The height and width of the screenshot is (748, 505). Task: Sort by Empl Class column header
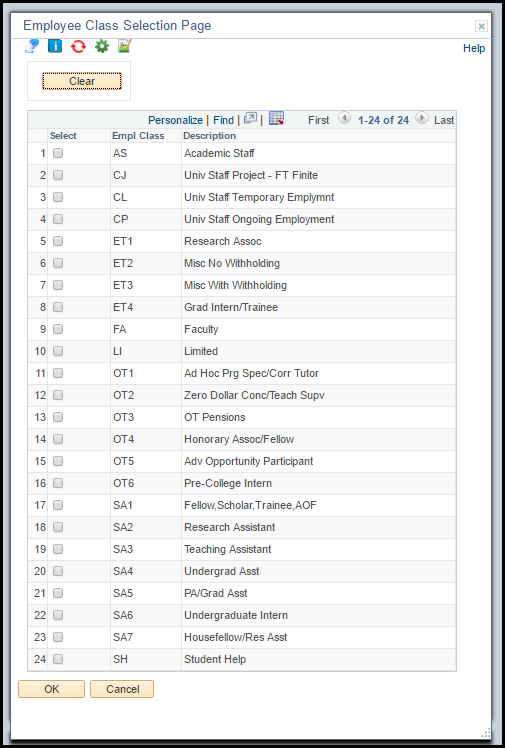(x=138, y=135)
